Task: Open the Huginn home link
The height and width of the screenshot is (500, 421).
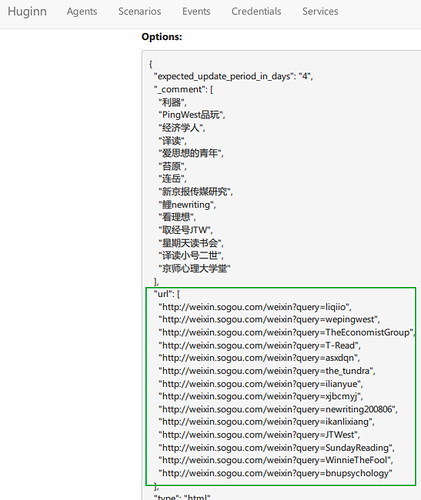Action: (27, 11)
